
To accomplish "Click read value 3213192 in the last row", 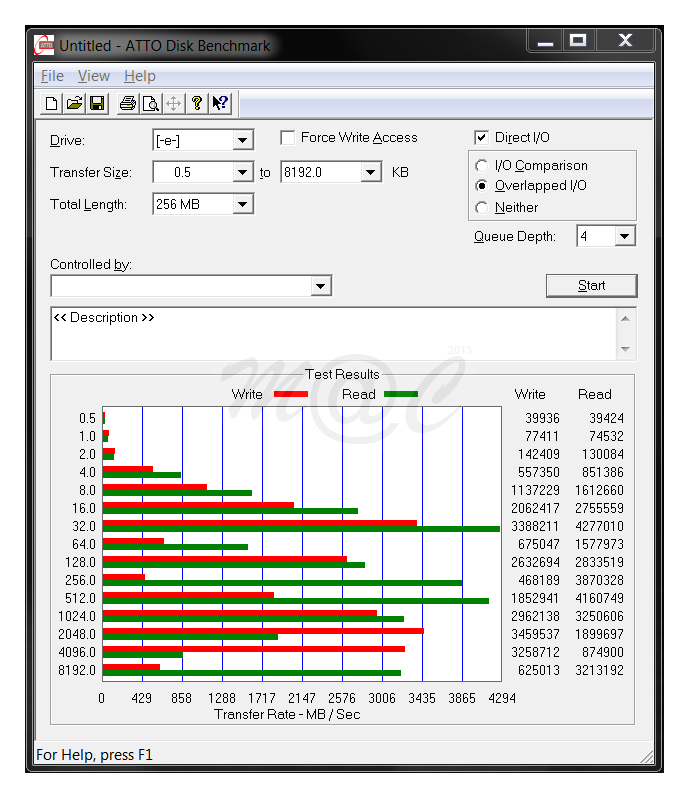I will tap(599, 670).
